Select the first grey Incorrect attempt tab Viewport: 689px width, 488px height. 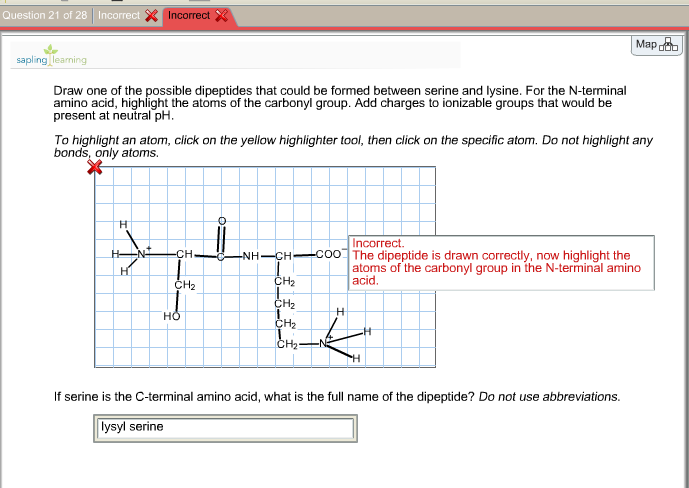(127, 15)
